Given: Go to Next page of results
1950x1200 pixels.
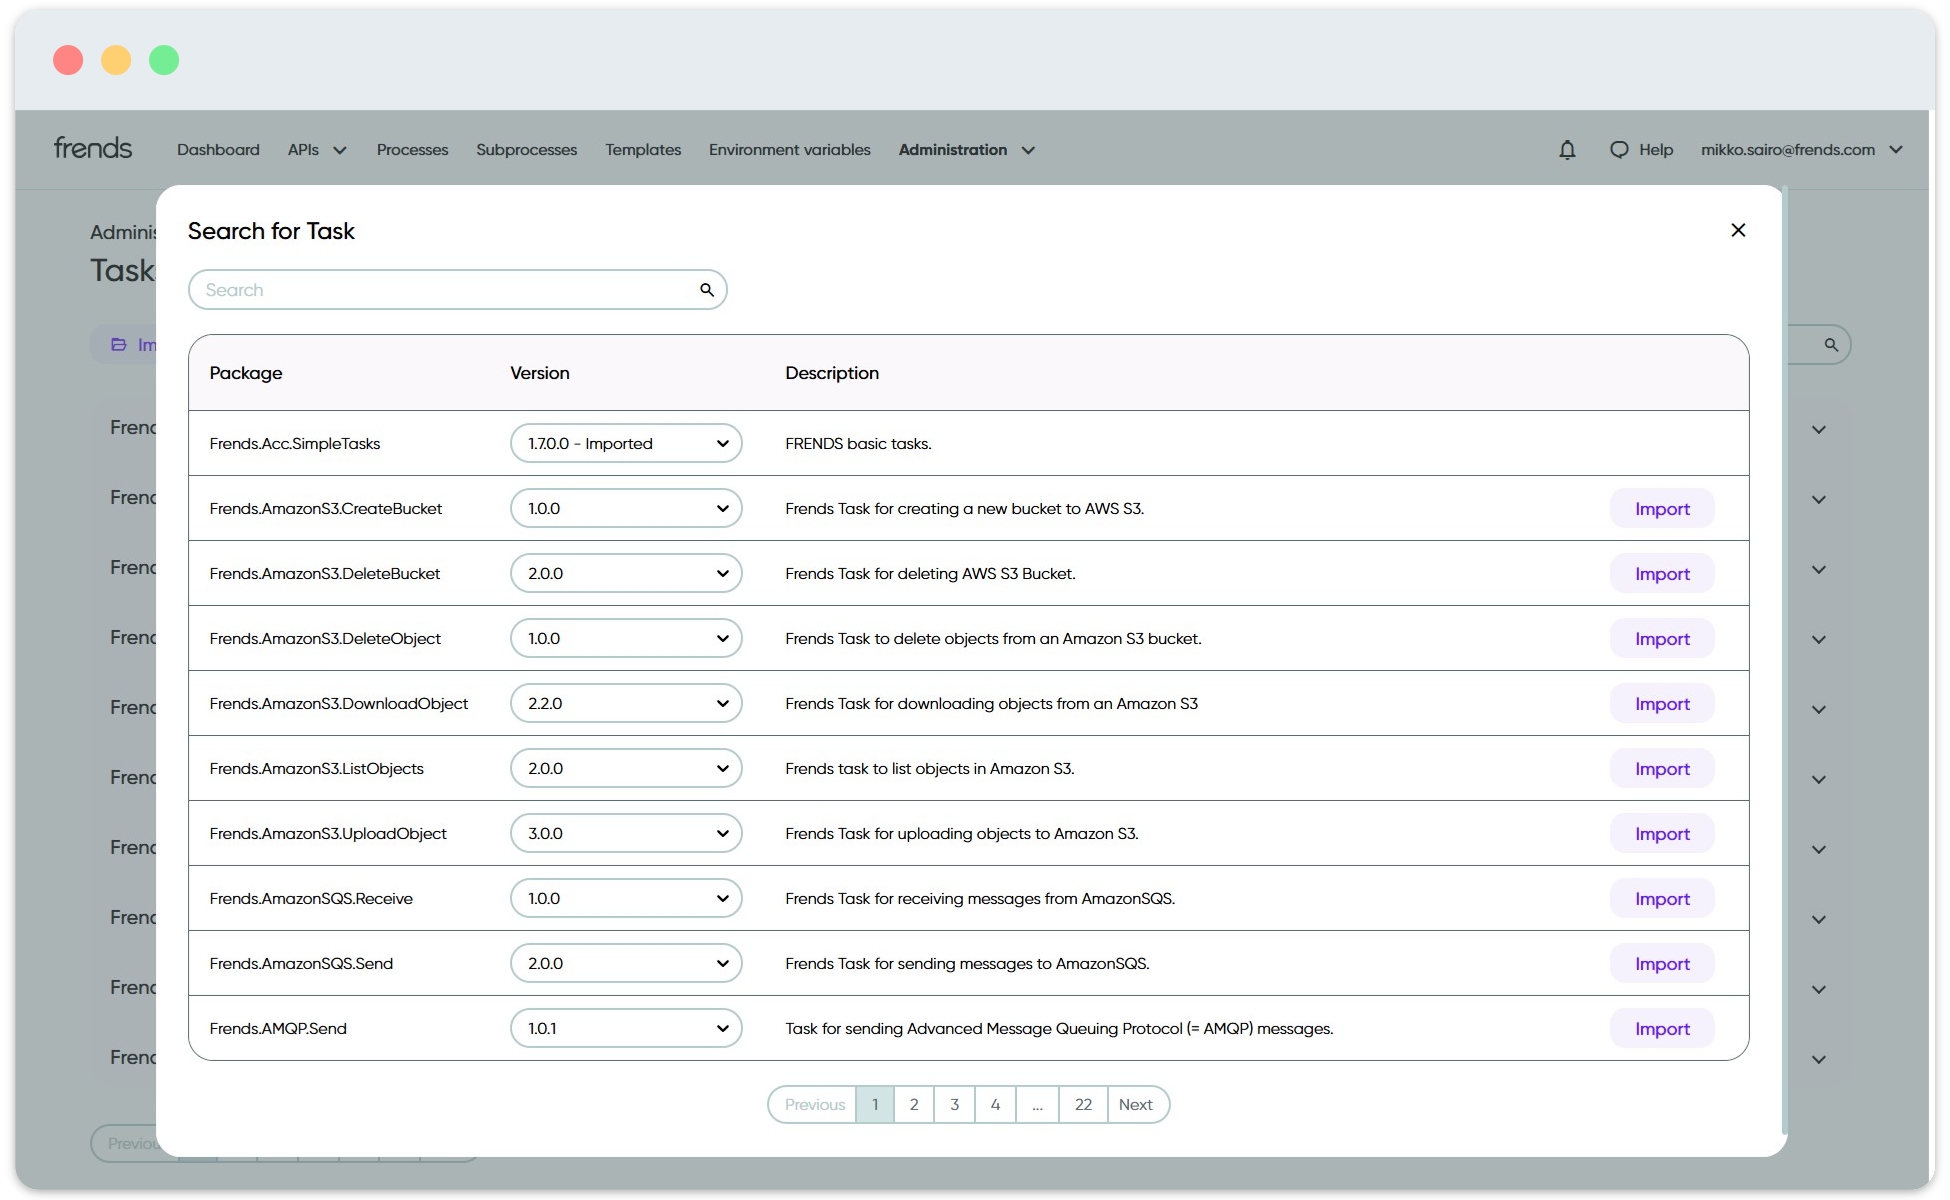Looking at the screenshot, I should coord(1135,1104).
